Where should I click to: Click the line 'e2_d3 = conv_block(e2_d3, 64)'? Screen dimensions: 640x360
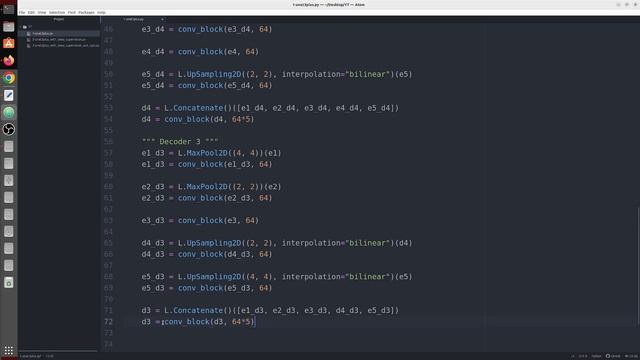(207, 198)
